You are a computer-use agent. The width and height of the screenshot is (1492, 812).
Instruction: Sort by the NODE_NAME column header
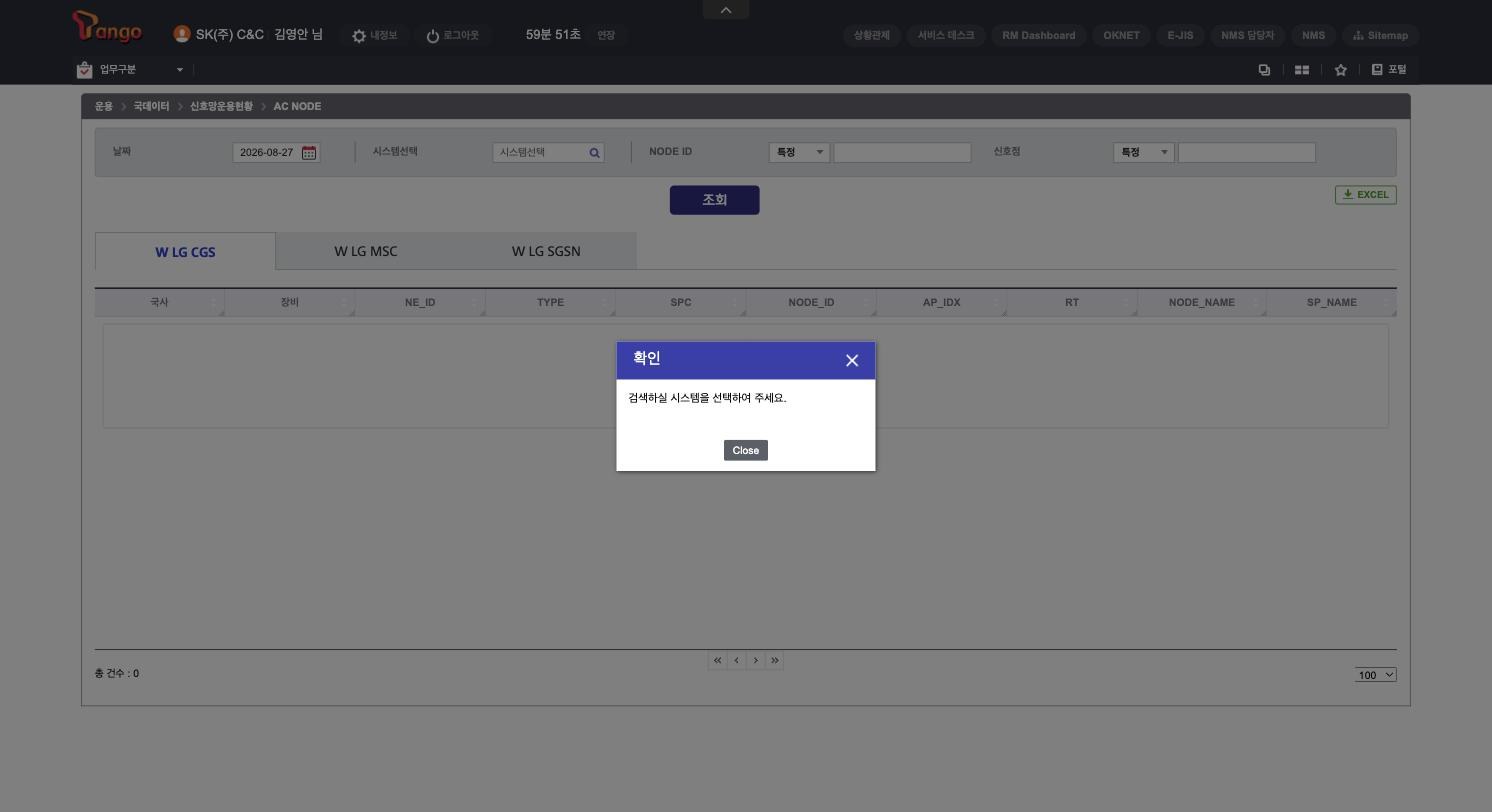tap(1201, 302)
